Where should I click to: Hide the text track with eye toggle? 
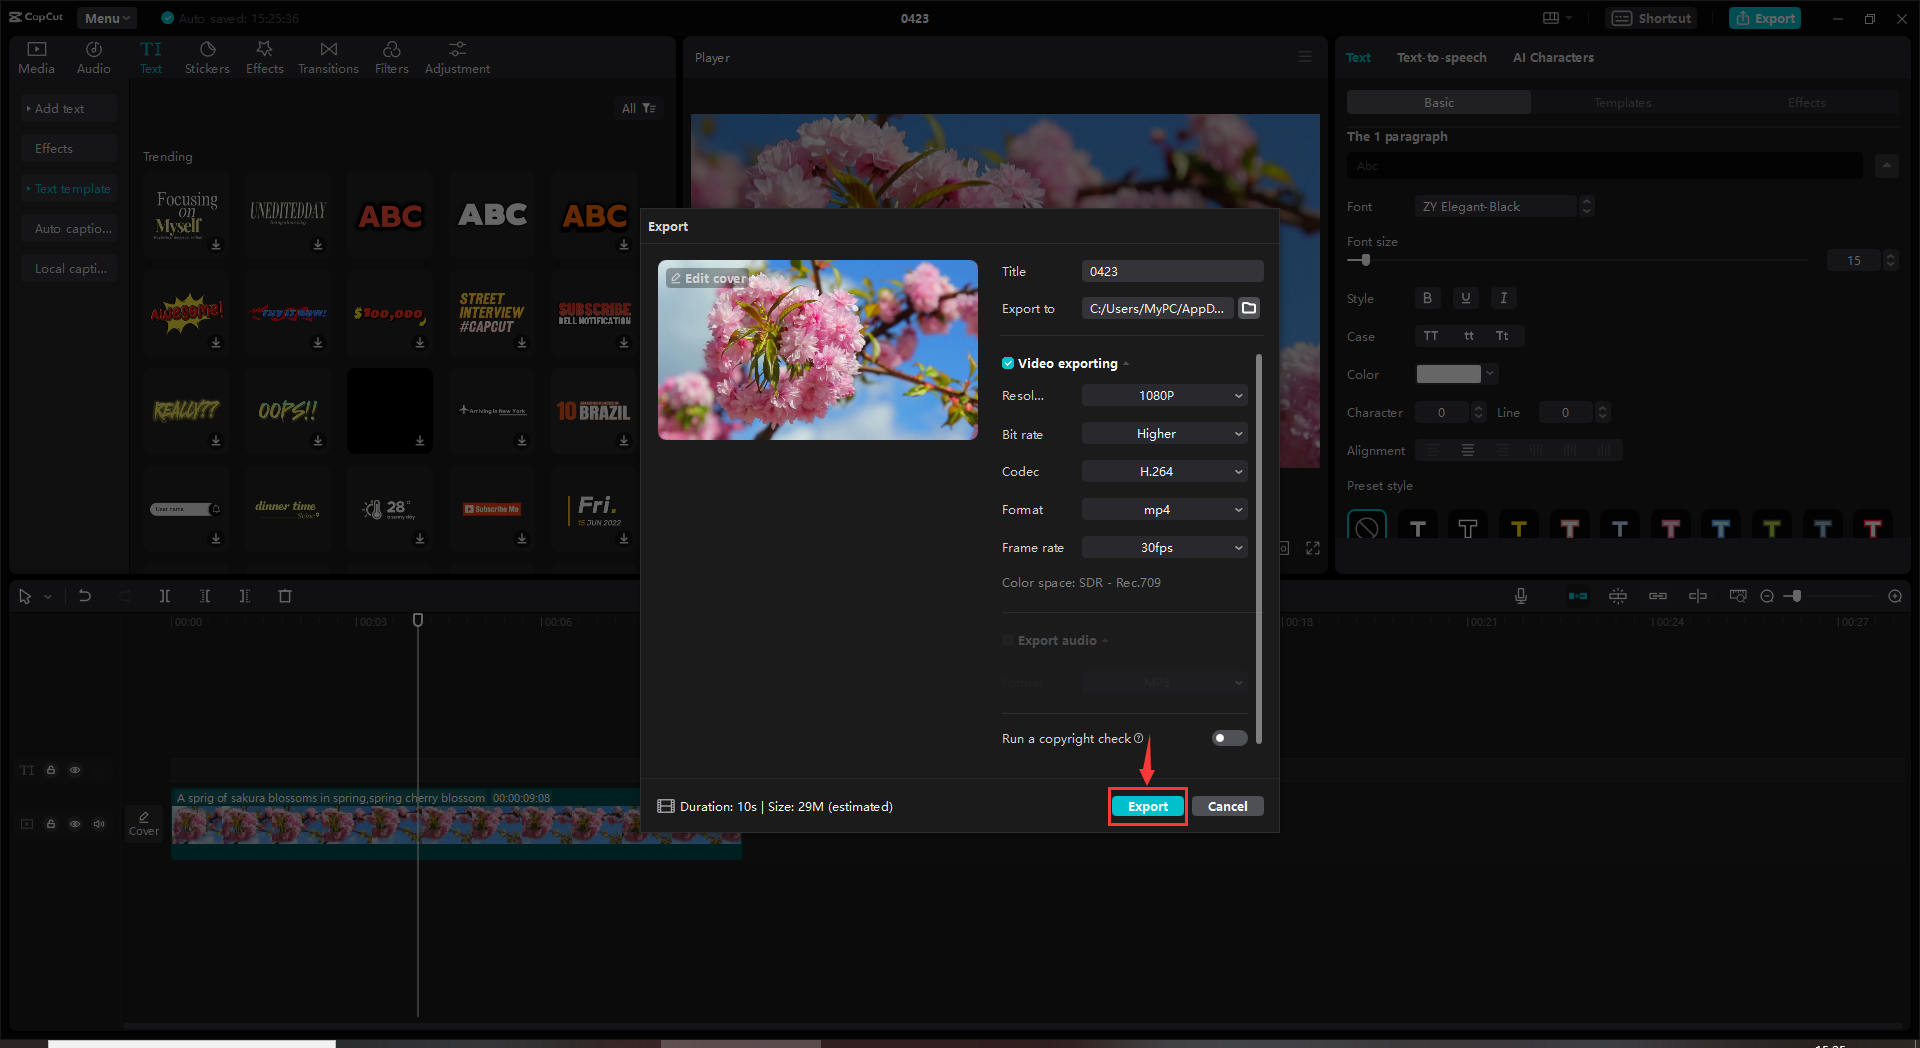tap(75, 770)
